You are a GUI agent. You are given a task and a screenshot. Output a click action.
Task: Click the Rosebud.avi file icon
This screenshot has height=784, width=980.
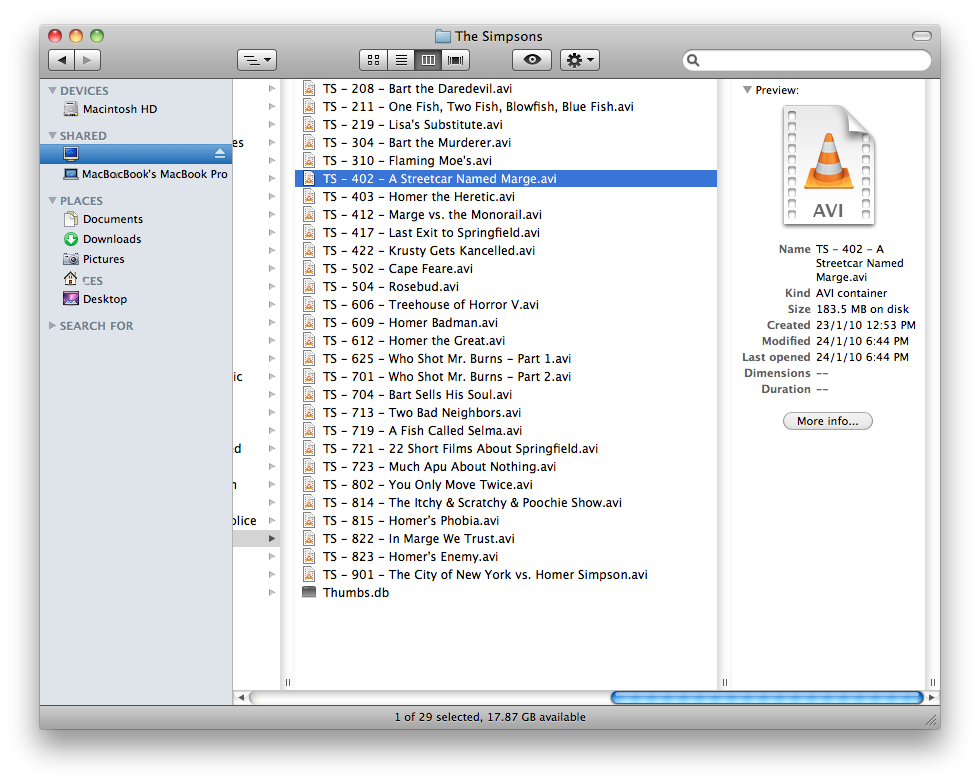coord(309,286)
